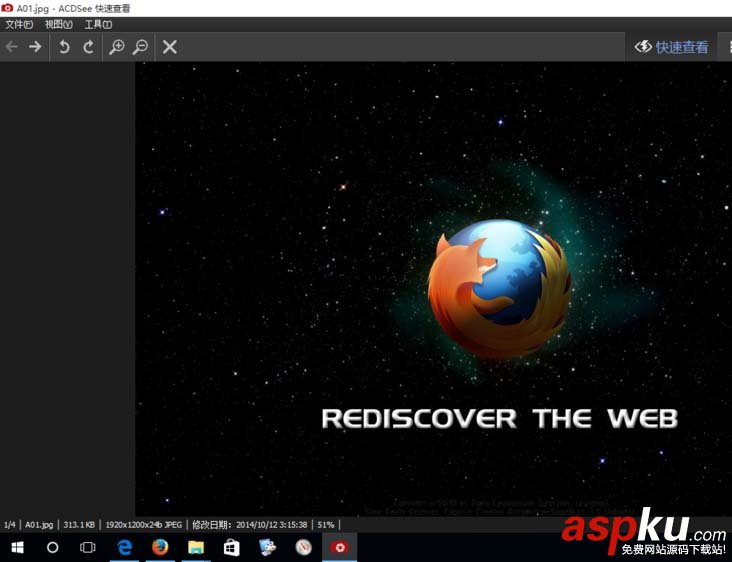Screen dimensions: 732x562
Task: Open Cortana search circle
Action: [53, 547]
